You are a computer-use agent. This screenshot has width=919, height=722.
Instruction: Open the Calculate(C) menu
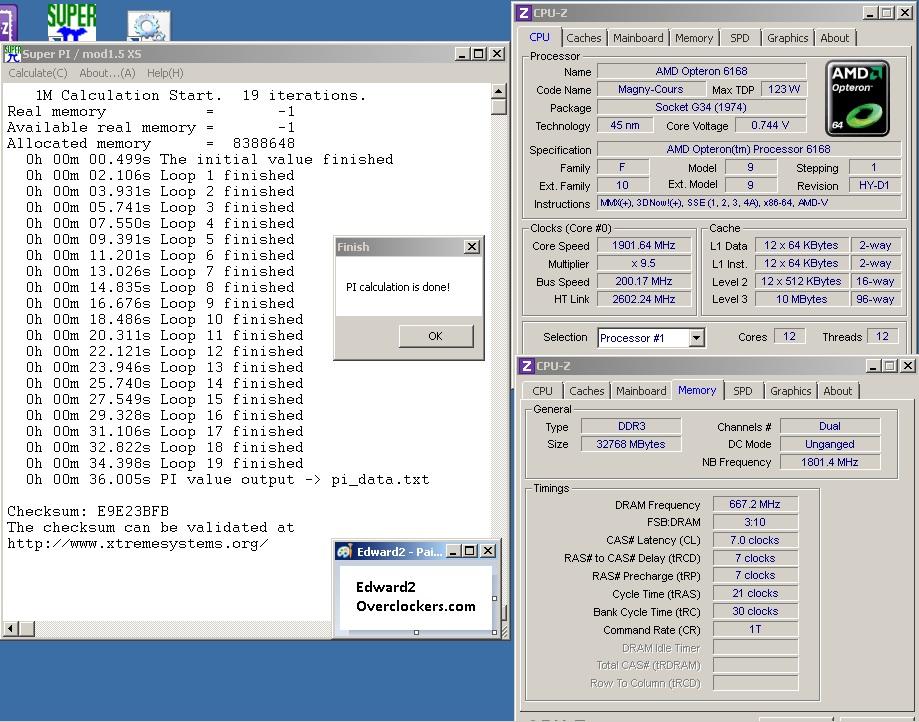click(x=38, y=73)
